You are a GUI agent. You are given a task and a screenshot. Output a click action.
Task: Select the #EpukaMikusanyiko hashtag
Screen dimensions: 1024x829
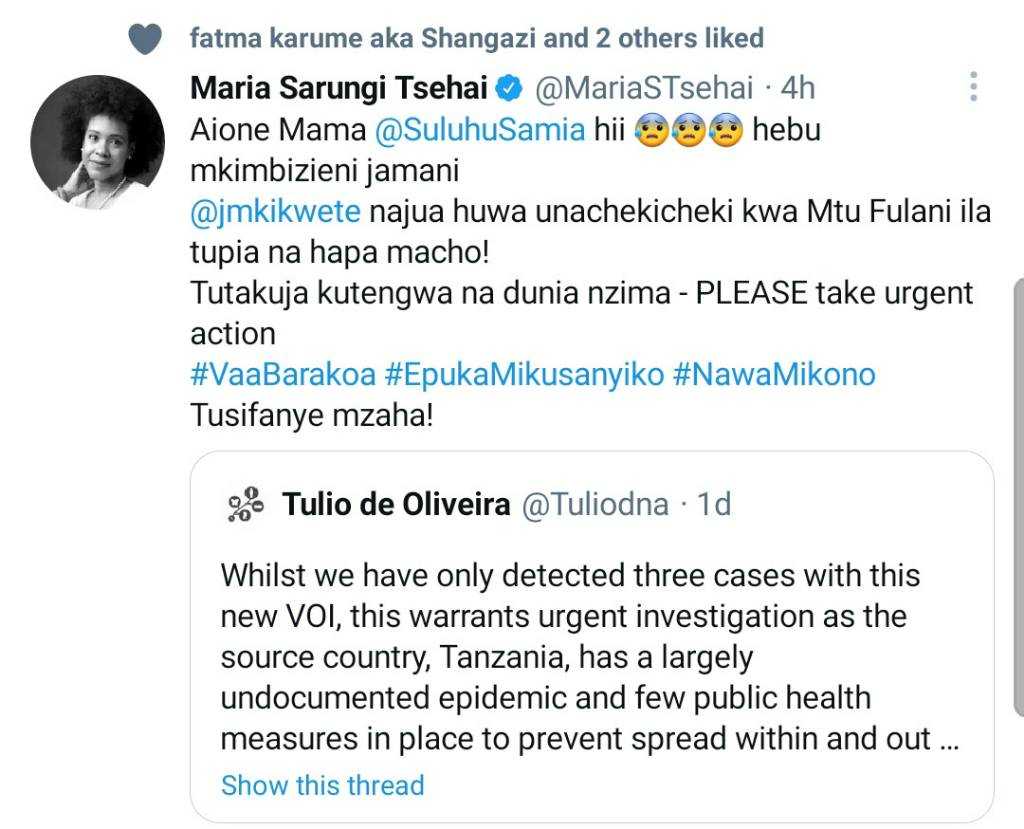[x=524, y=374]
